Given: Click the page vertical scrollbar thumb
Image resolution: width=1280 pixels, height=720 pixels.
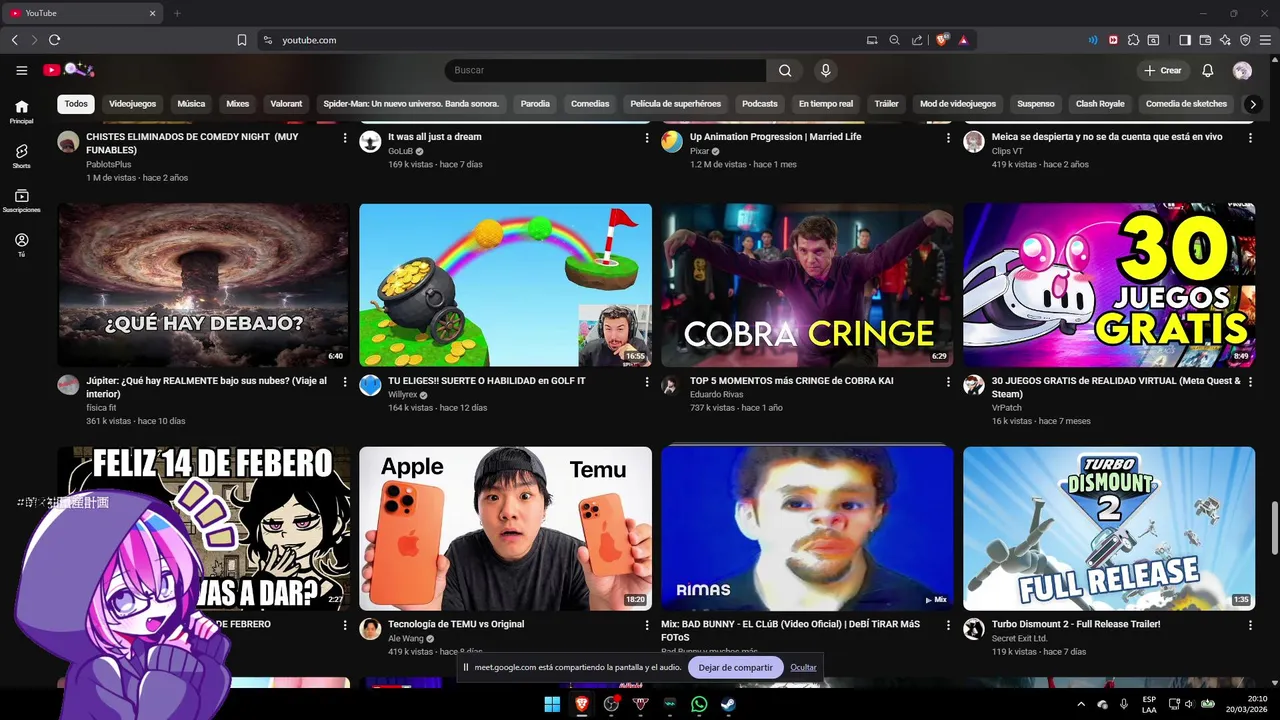Looking at the screenshot, I should pyautogui.click(x=1274, y=527).
